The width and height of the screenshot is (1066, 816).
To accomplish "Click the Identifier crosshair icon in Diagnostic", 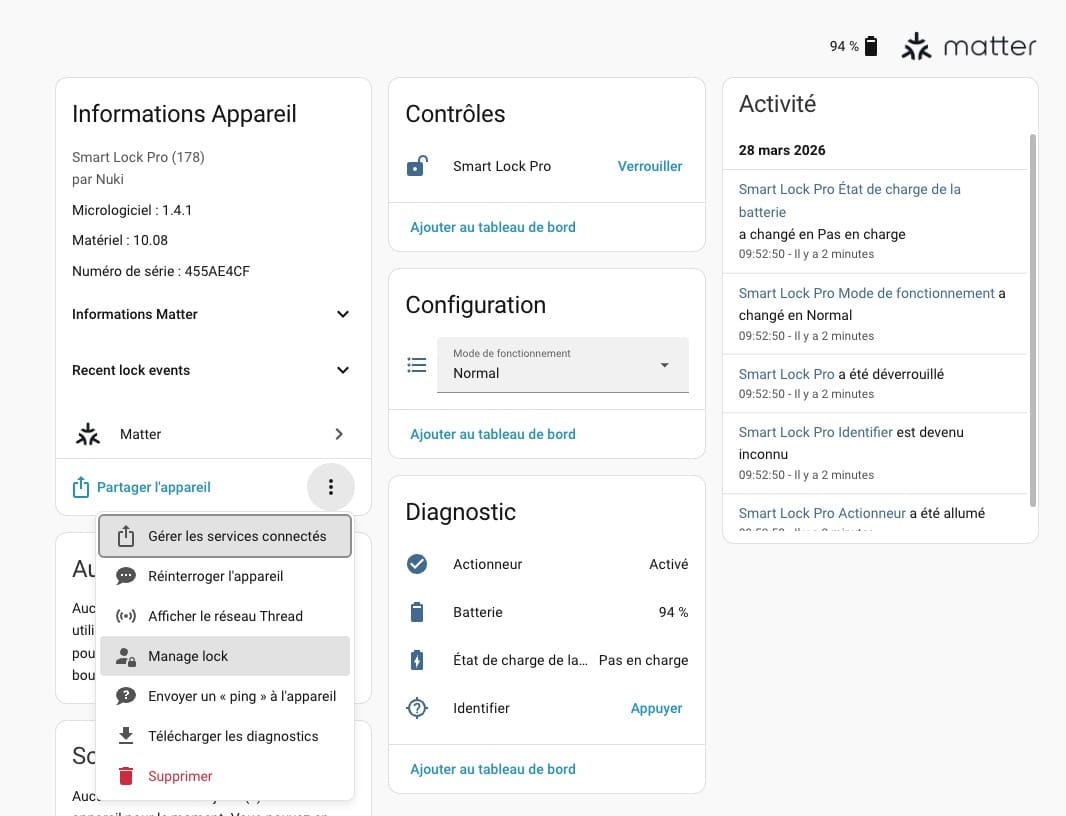I will [417, 708].
